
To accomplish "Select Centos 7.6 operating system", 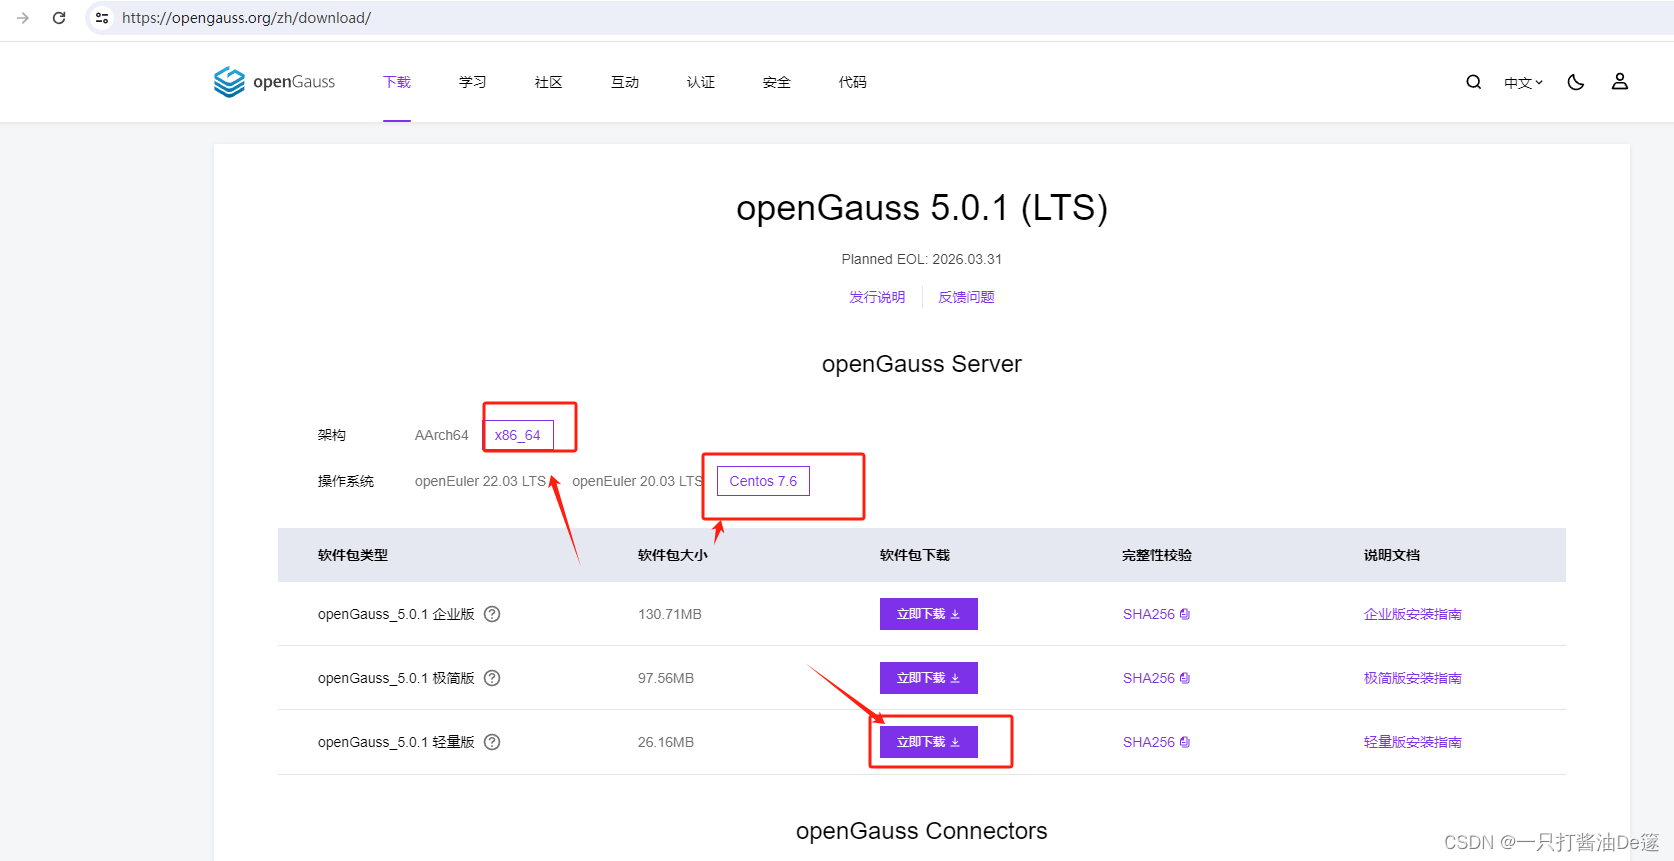I will click(x=763, y=481).
